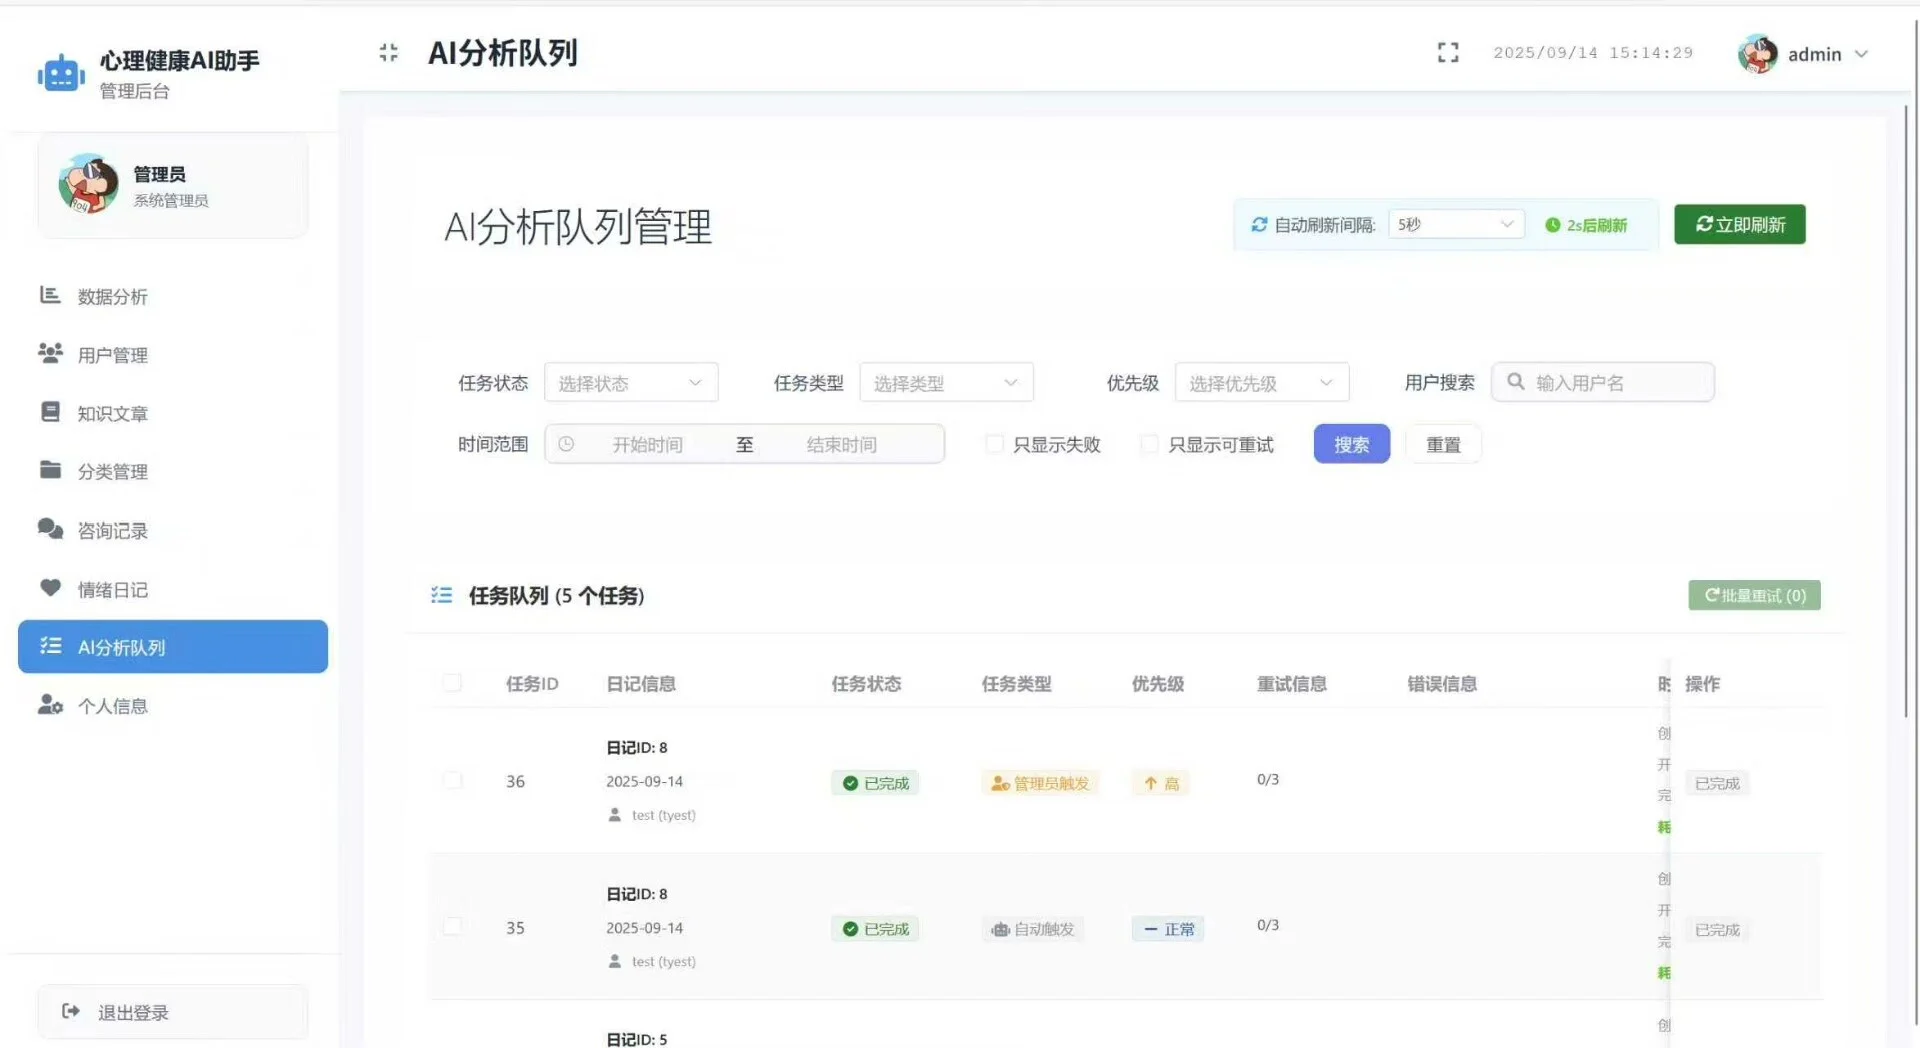Open the 知识文章 sidebar item
Screen dimensions: 1920x1048
(x=111, y=412)
